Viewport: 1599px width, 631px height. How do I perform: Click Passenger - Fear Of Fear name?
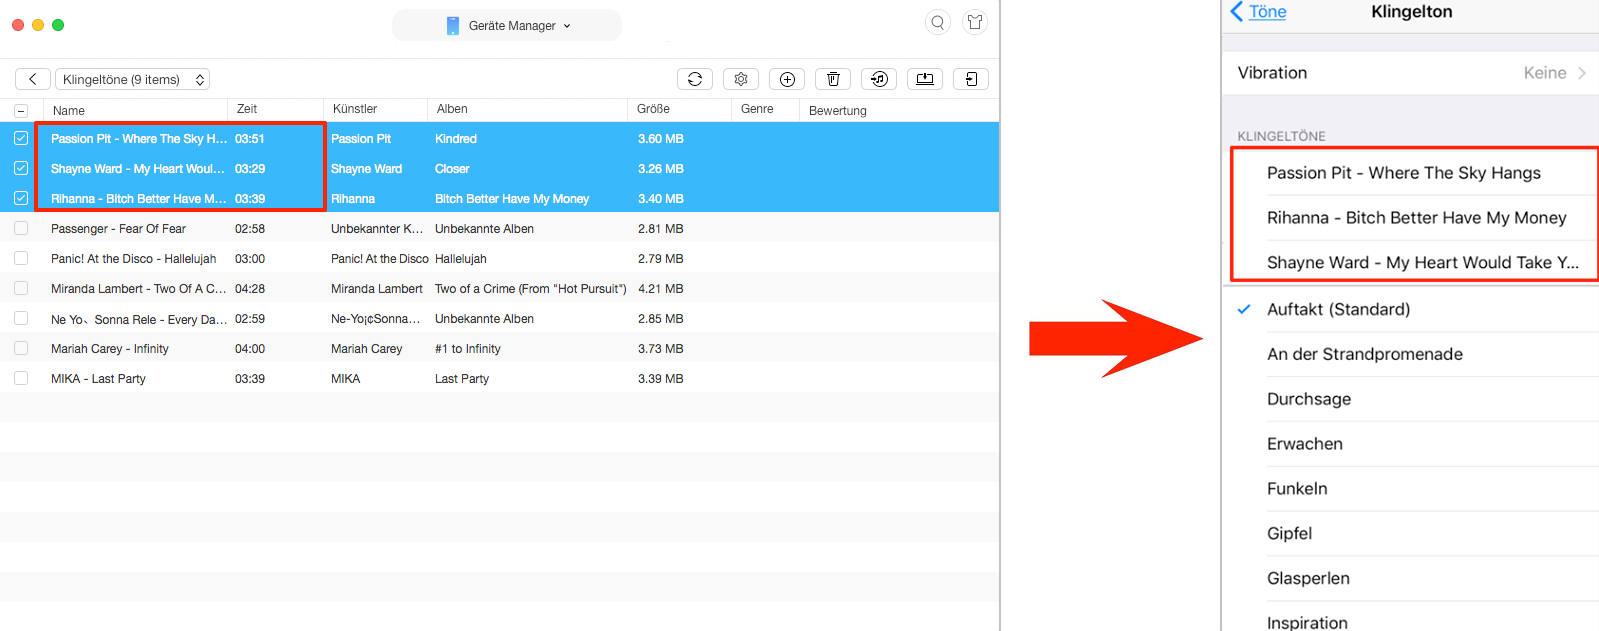118,229
